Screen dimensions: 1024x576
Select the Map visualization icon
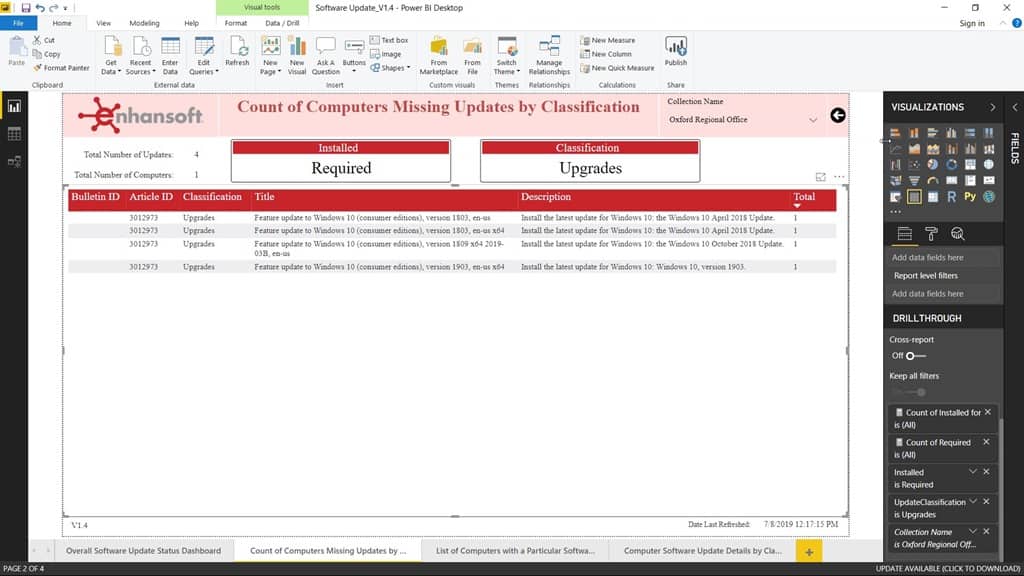tap(989, 165)
